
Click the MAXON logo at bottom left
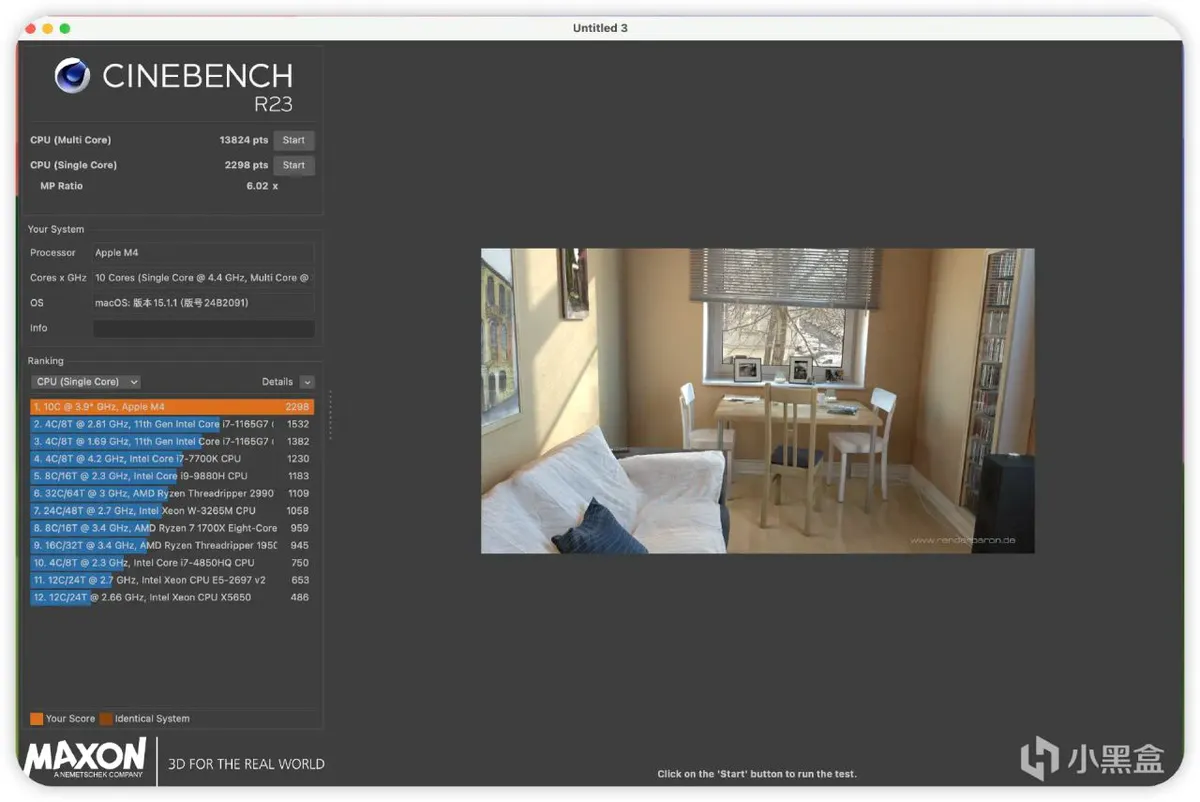point(86,759)
